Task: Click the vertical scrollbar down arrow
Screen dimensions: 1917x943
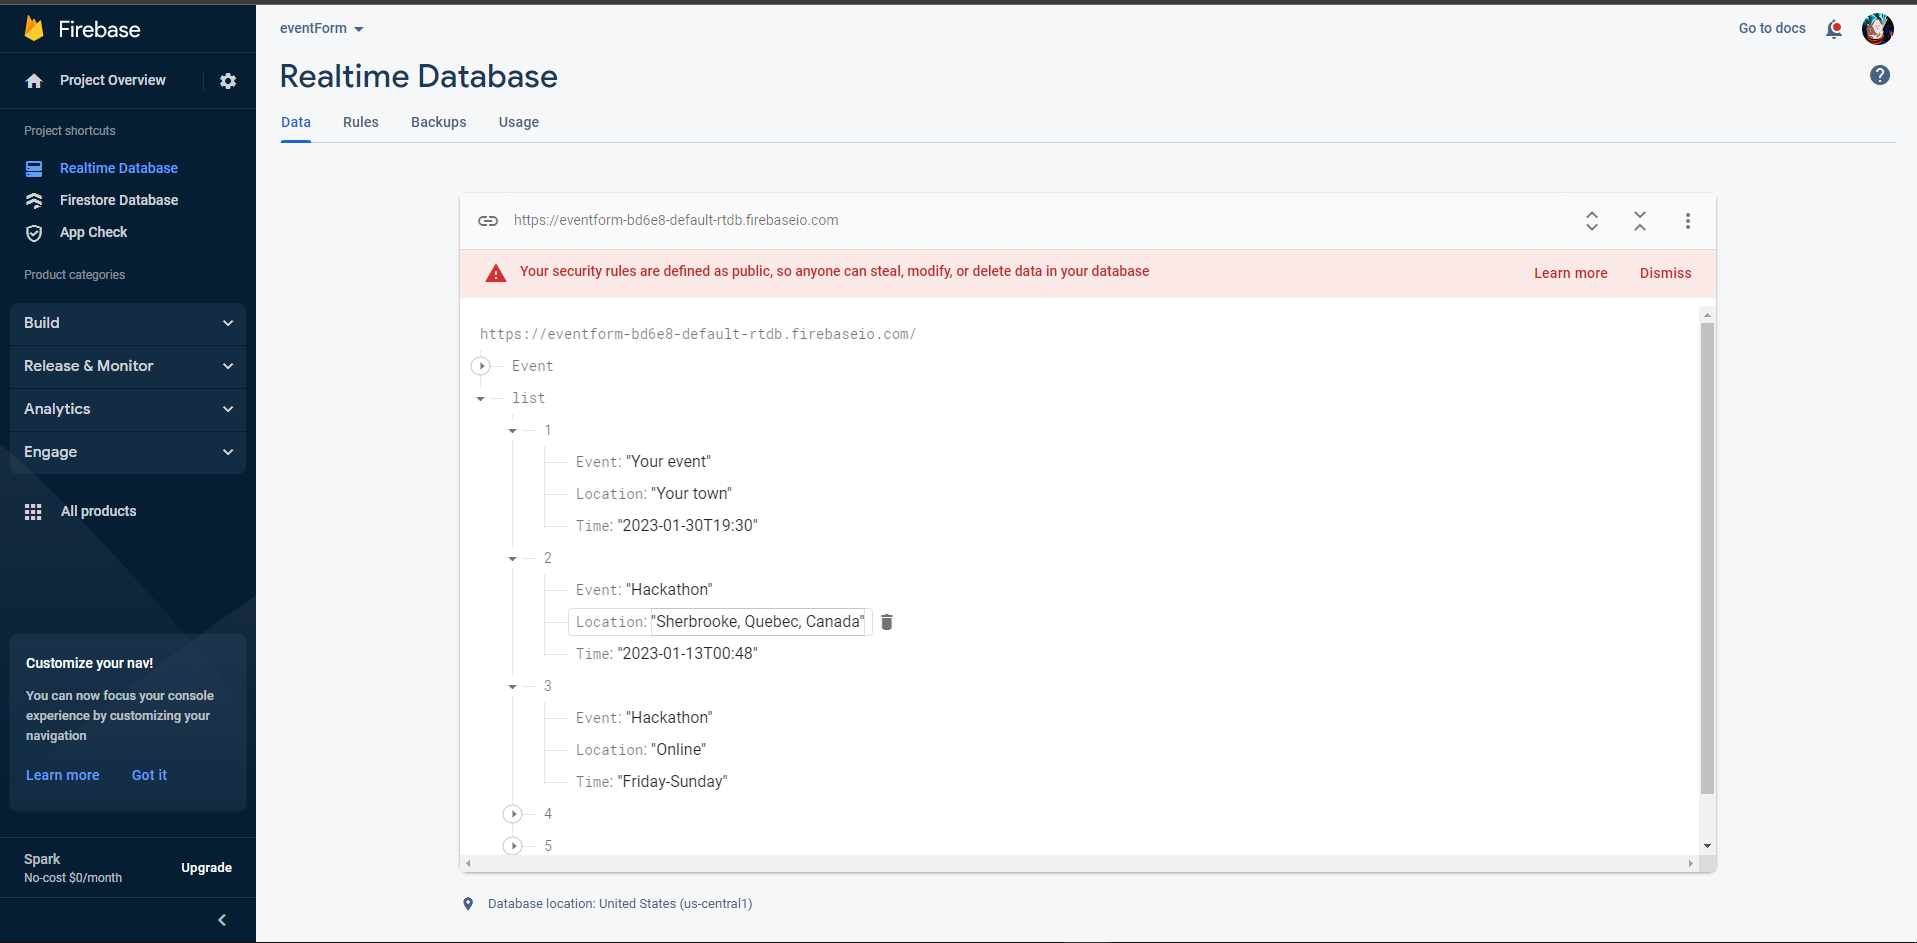Action: coord(1707,847)
